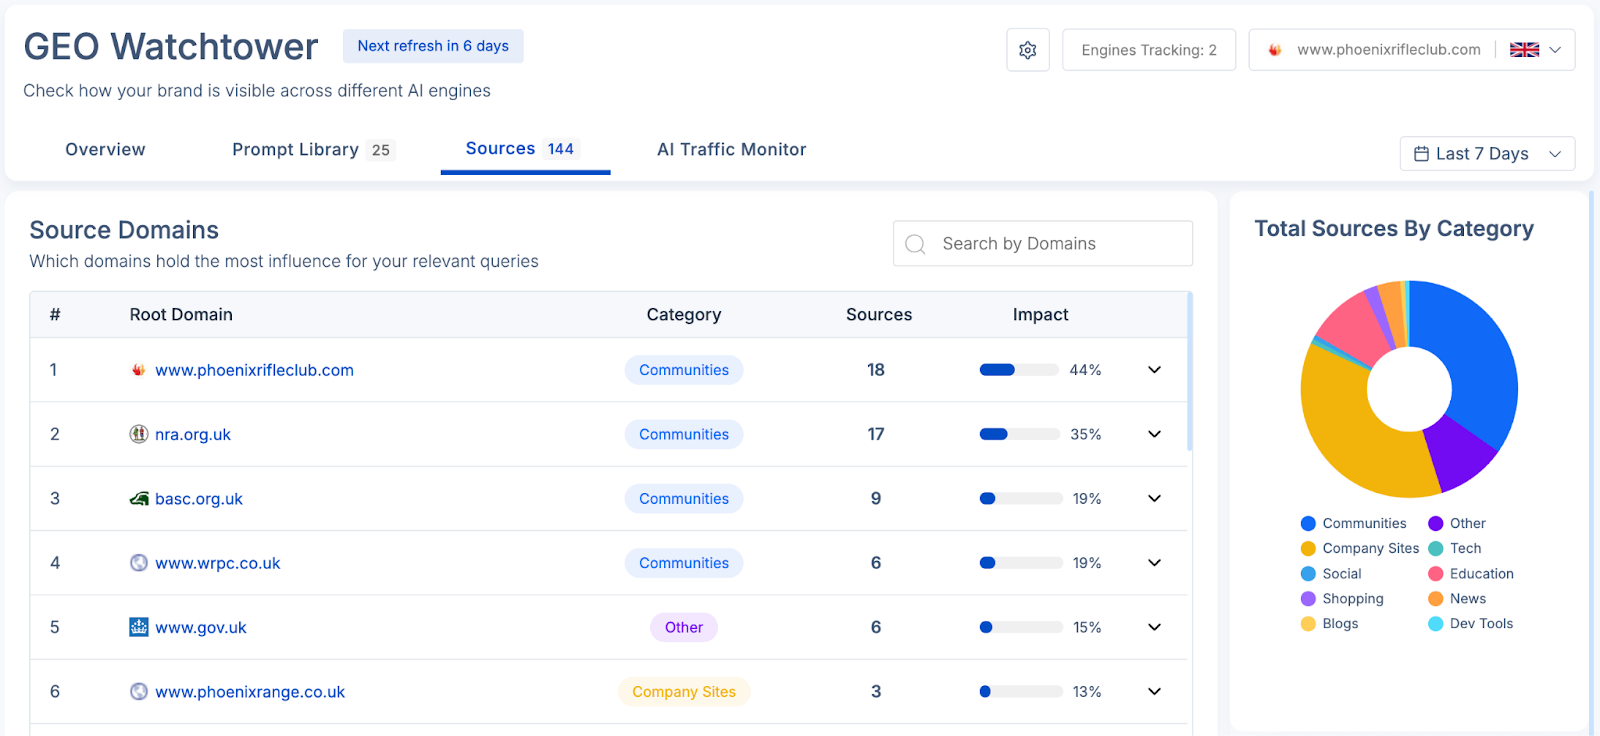Expand the basc.org.uk row details
The height and width of the screenshot is (736, 1600).
click(x=1154, y=498)
